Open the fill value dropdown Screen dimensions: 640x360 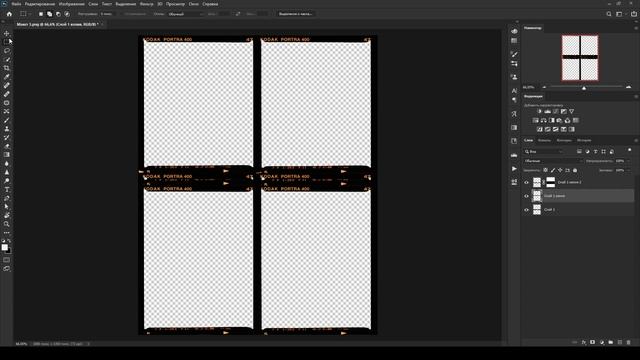(x=628, y=170)
